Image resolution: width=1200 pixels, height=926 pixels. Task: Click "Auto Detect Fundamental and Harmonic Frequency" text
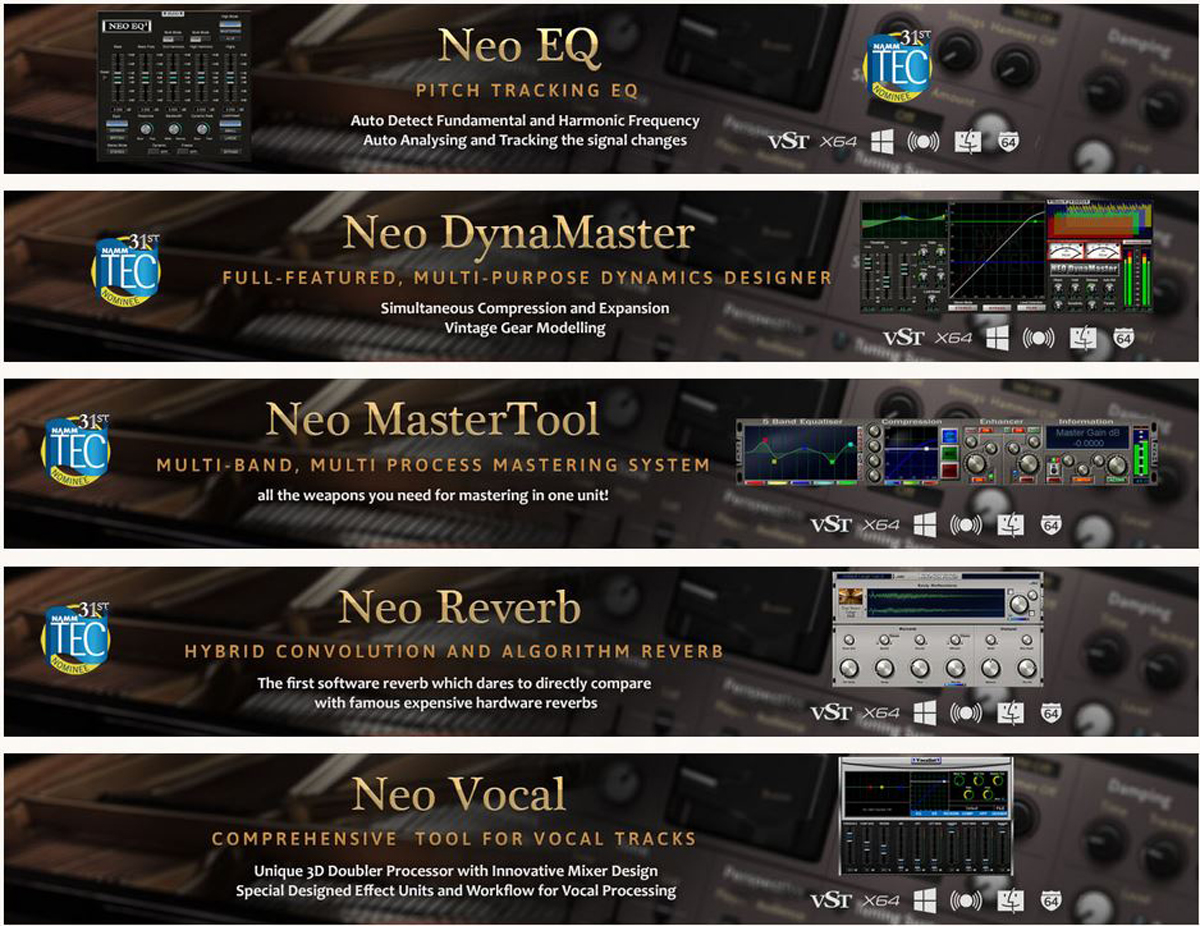pos(525,120)
